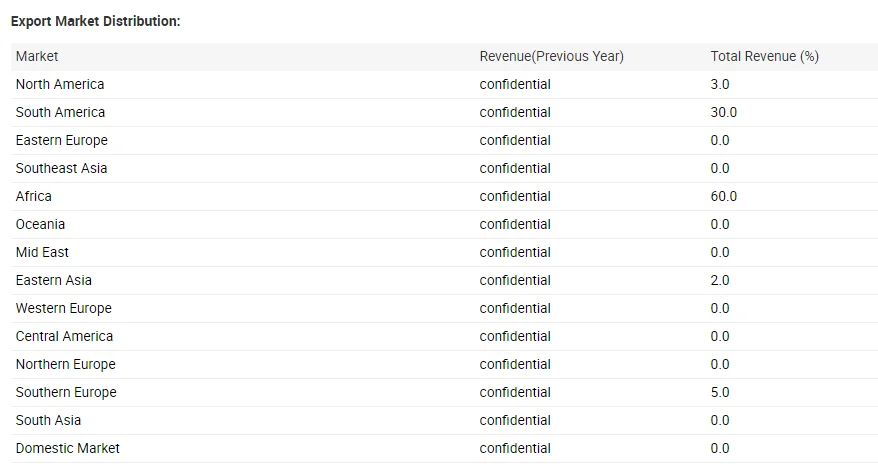
Task: Click the Eastern Asia market cell
Action: [54, 280]
